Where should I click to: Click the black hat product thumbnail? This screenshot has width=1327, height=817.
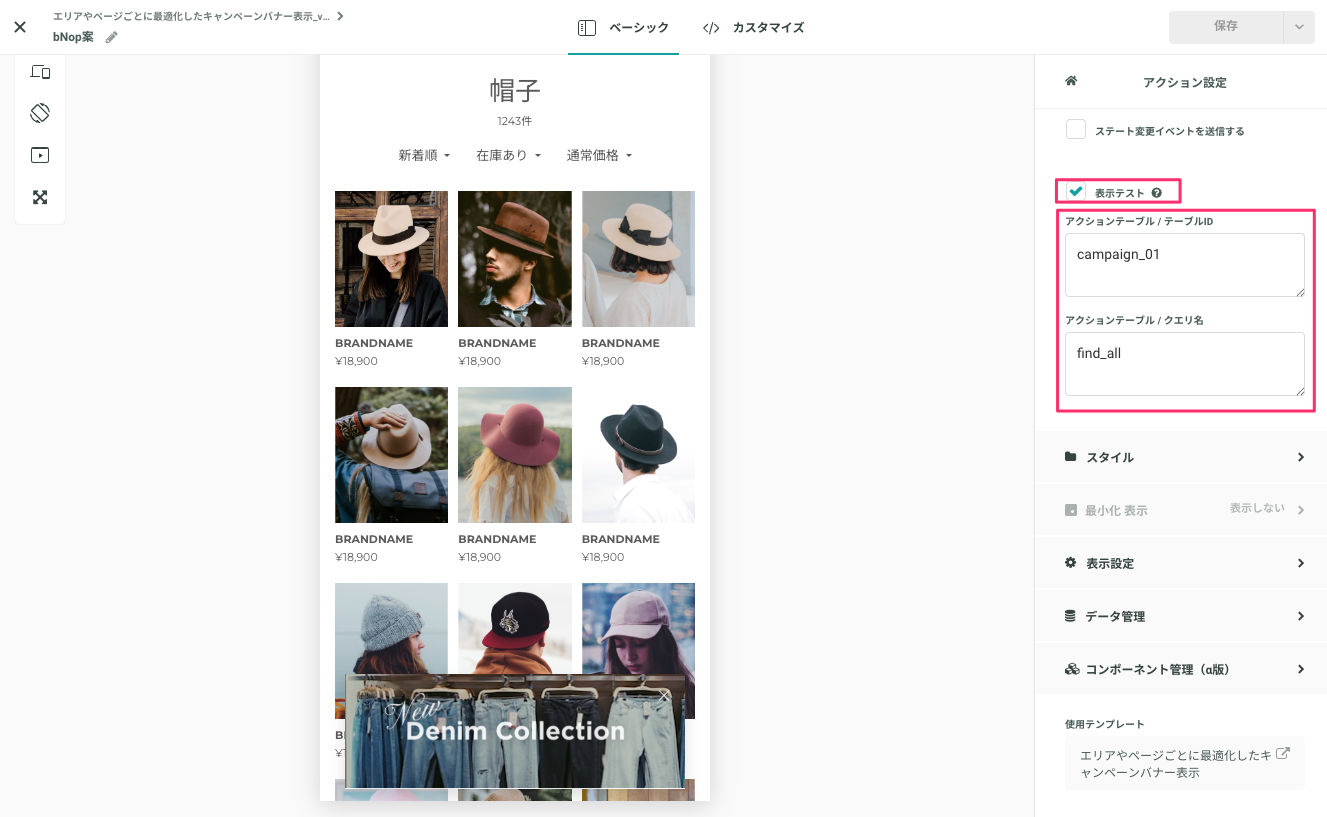(x=638, y=455)
